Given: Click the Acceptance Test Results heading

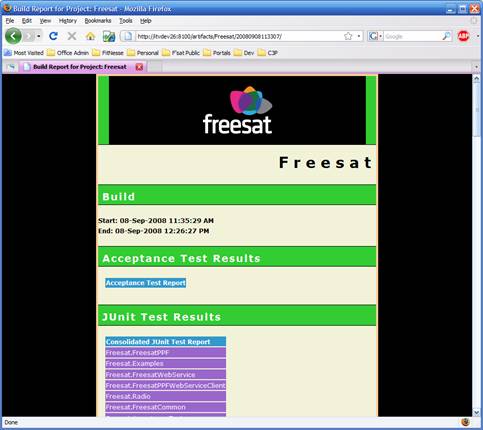Looking at the screenshot, I should click(181, 258).
